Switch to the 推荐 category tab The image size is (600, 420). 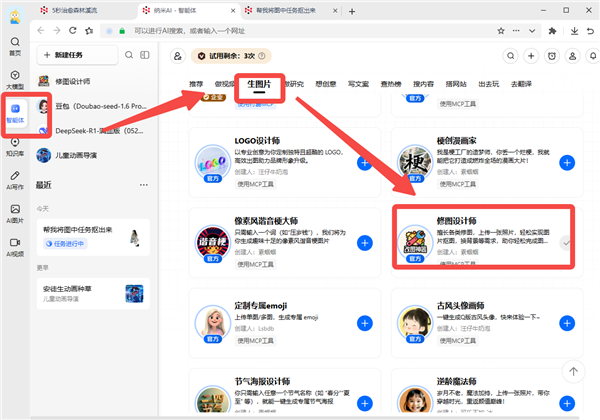click(x=196, y=84)
